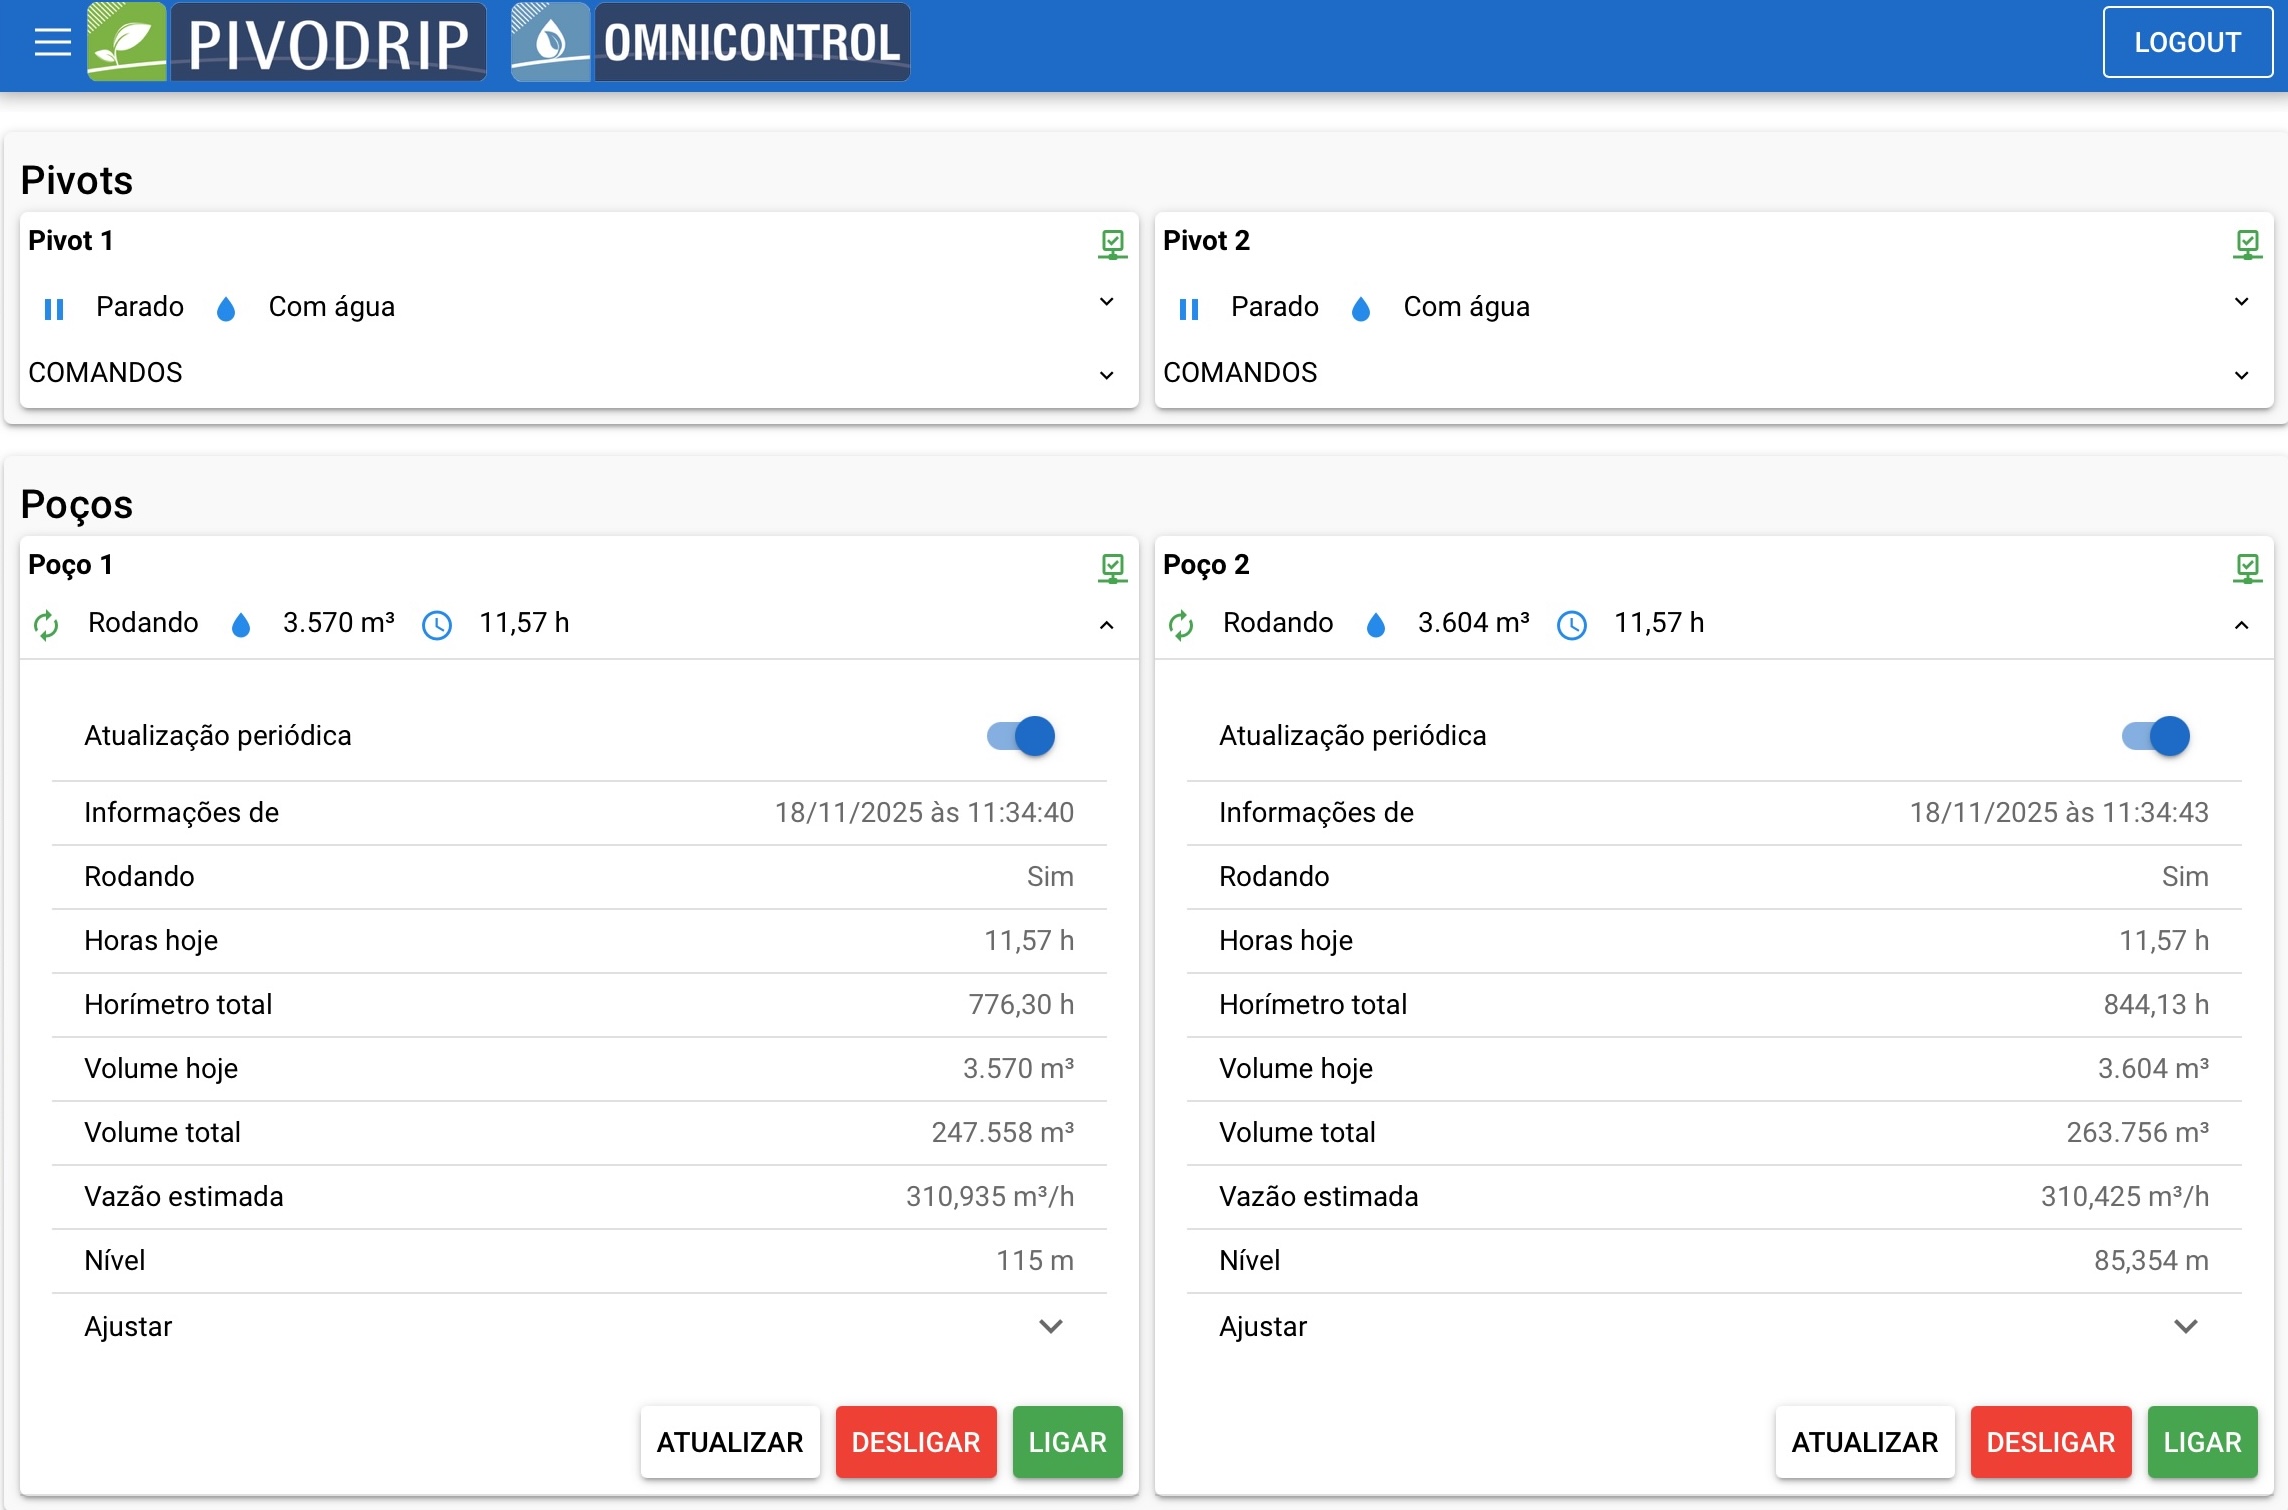Image resolution: width=2288 pixels, height=1510 pixels.
Task: Open the hamburger navigation menu
Action: [x=52, y=42]
